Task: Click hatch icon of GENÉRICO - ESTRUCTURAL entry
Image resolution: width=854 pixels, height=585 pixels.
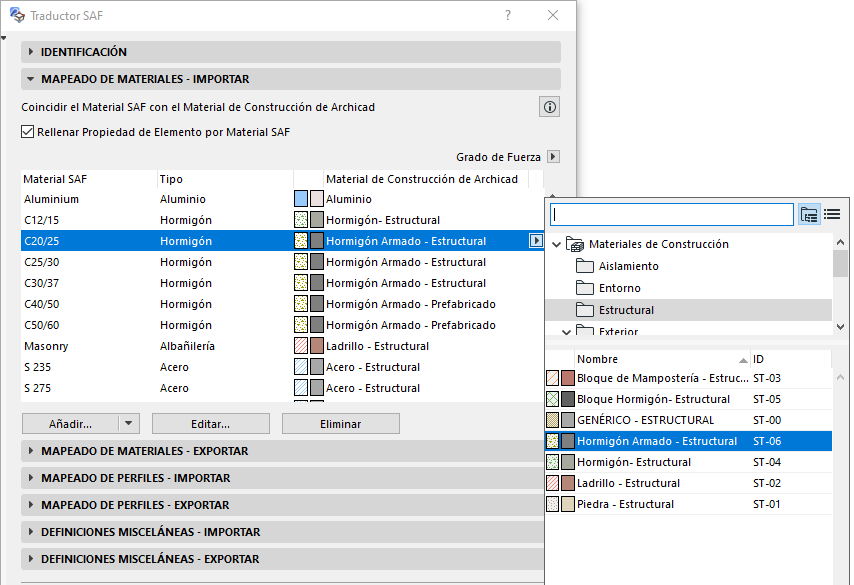Action: pyautogui.click(x=552, y=420)
